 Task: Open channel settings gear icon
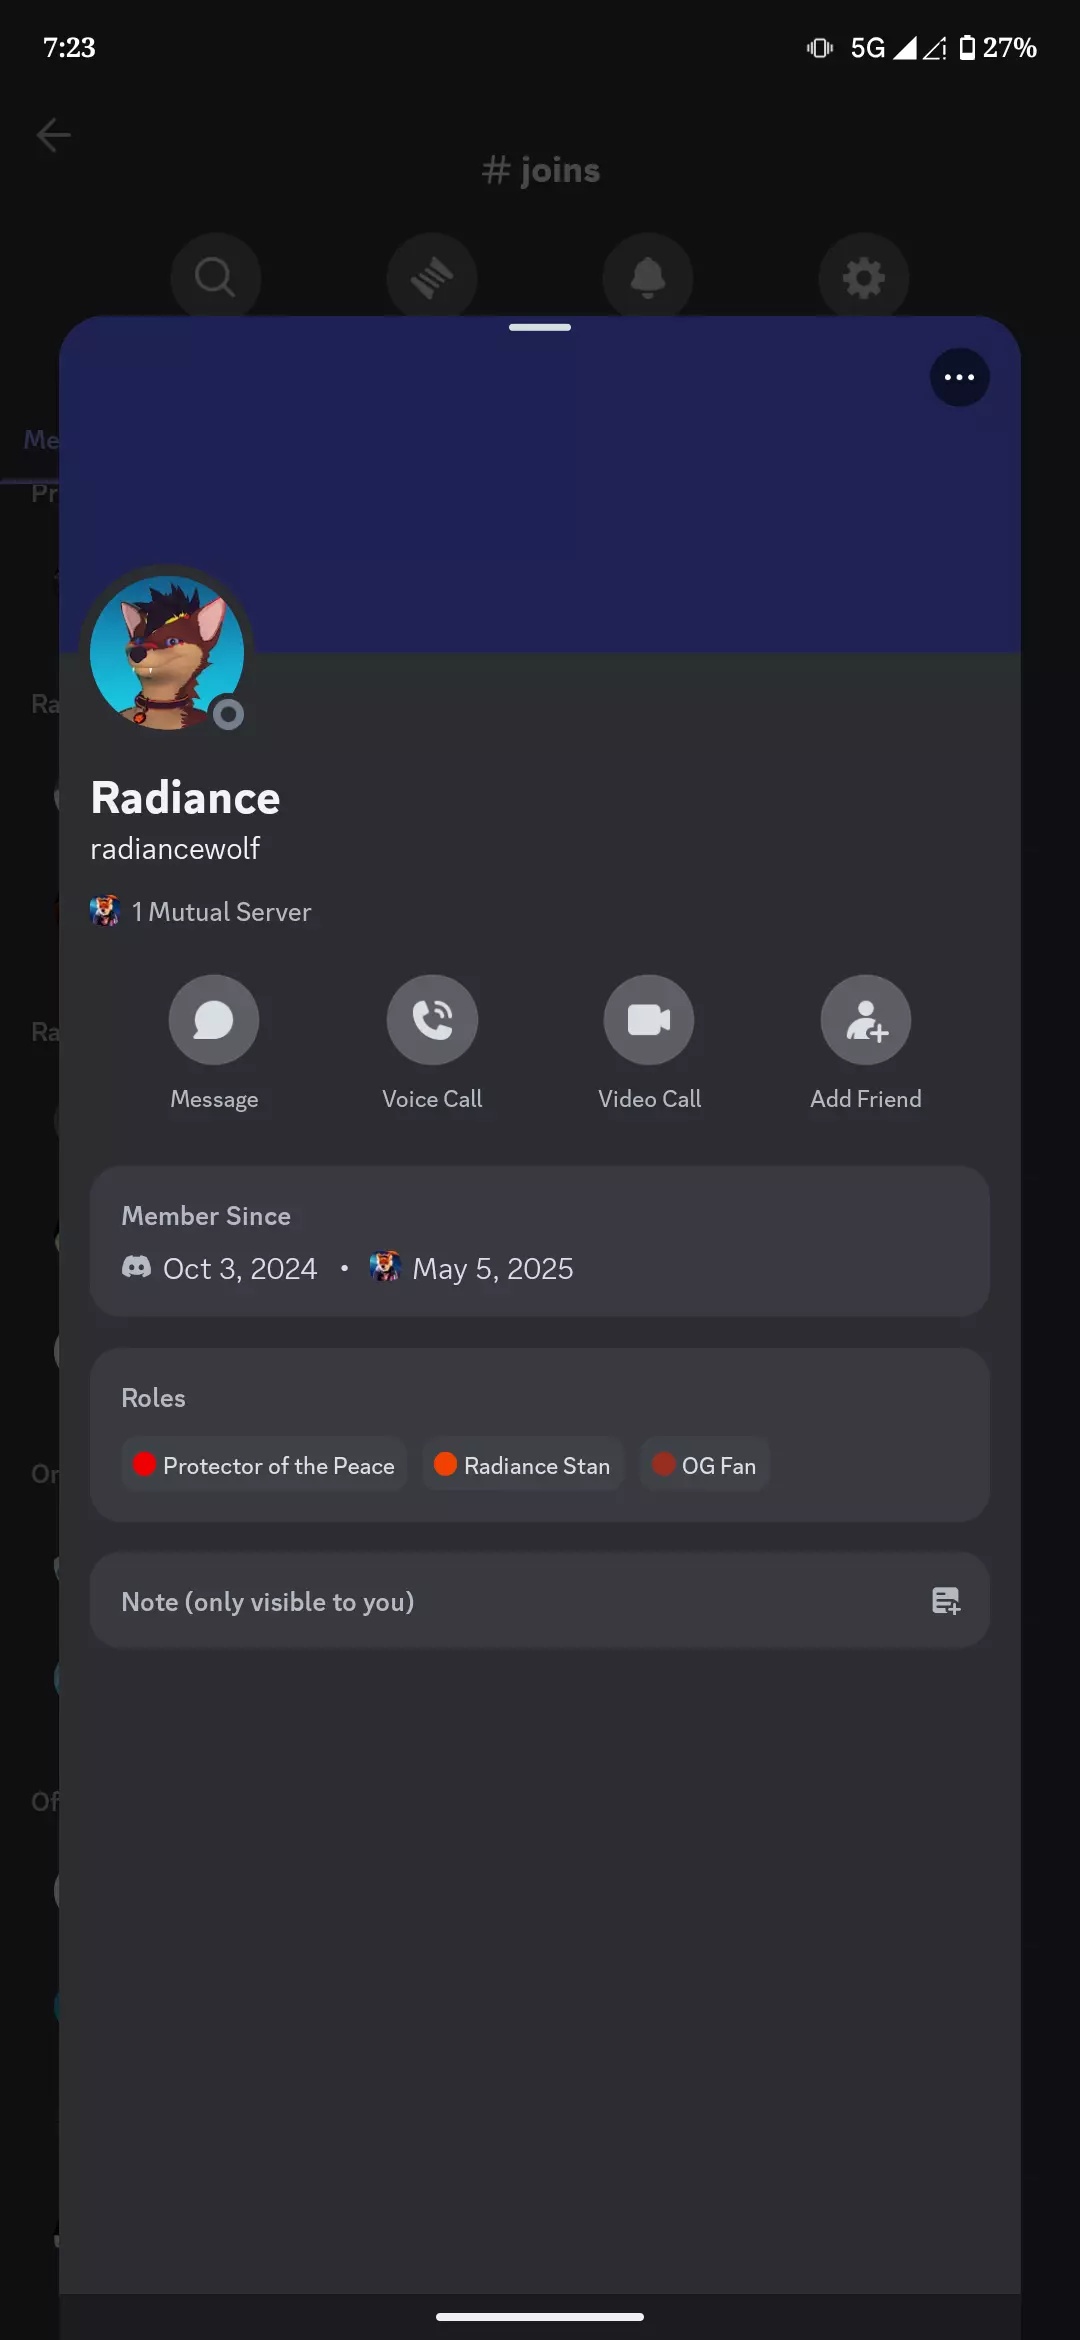pos(864,277)
